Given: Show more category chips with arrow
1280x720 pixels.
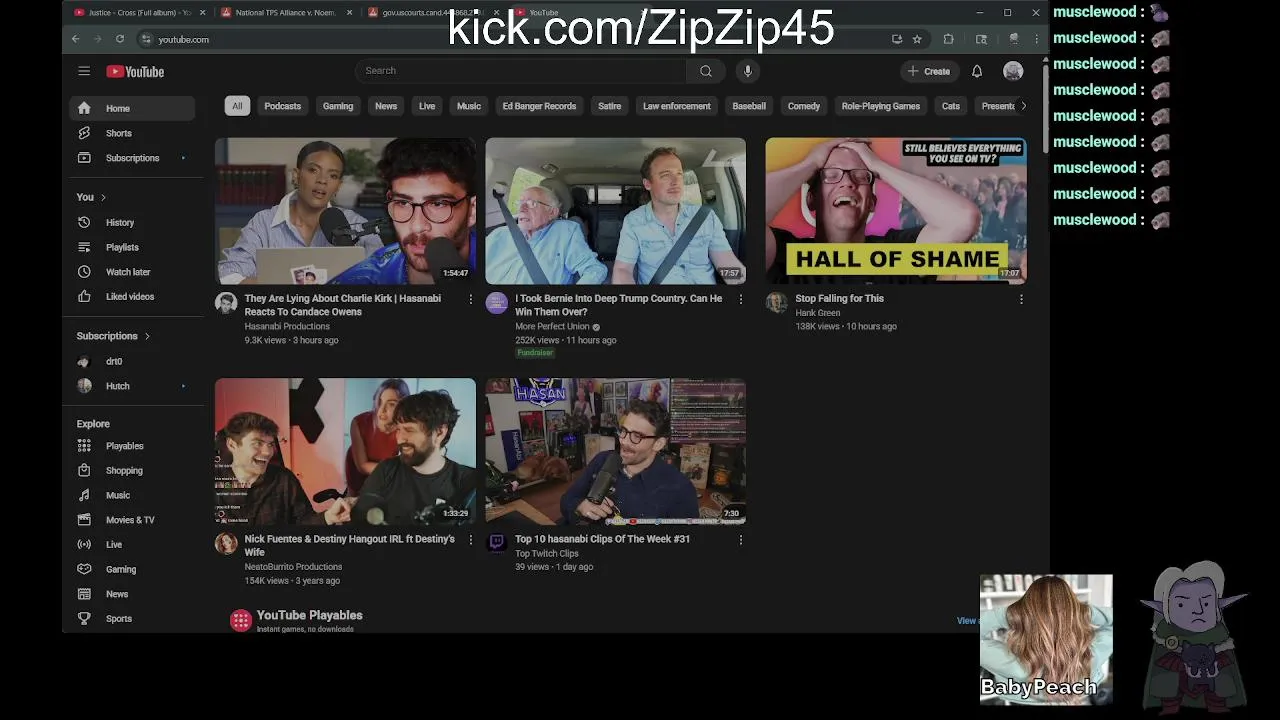Looking at the screenshot, I should pos(1022,106).
